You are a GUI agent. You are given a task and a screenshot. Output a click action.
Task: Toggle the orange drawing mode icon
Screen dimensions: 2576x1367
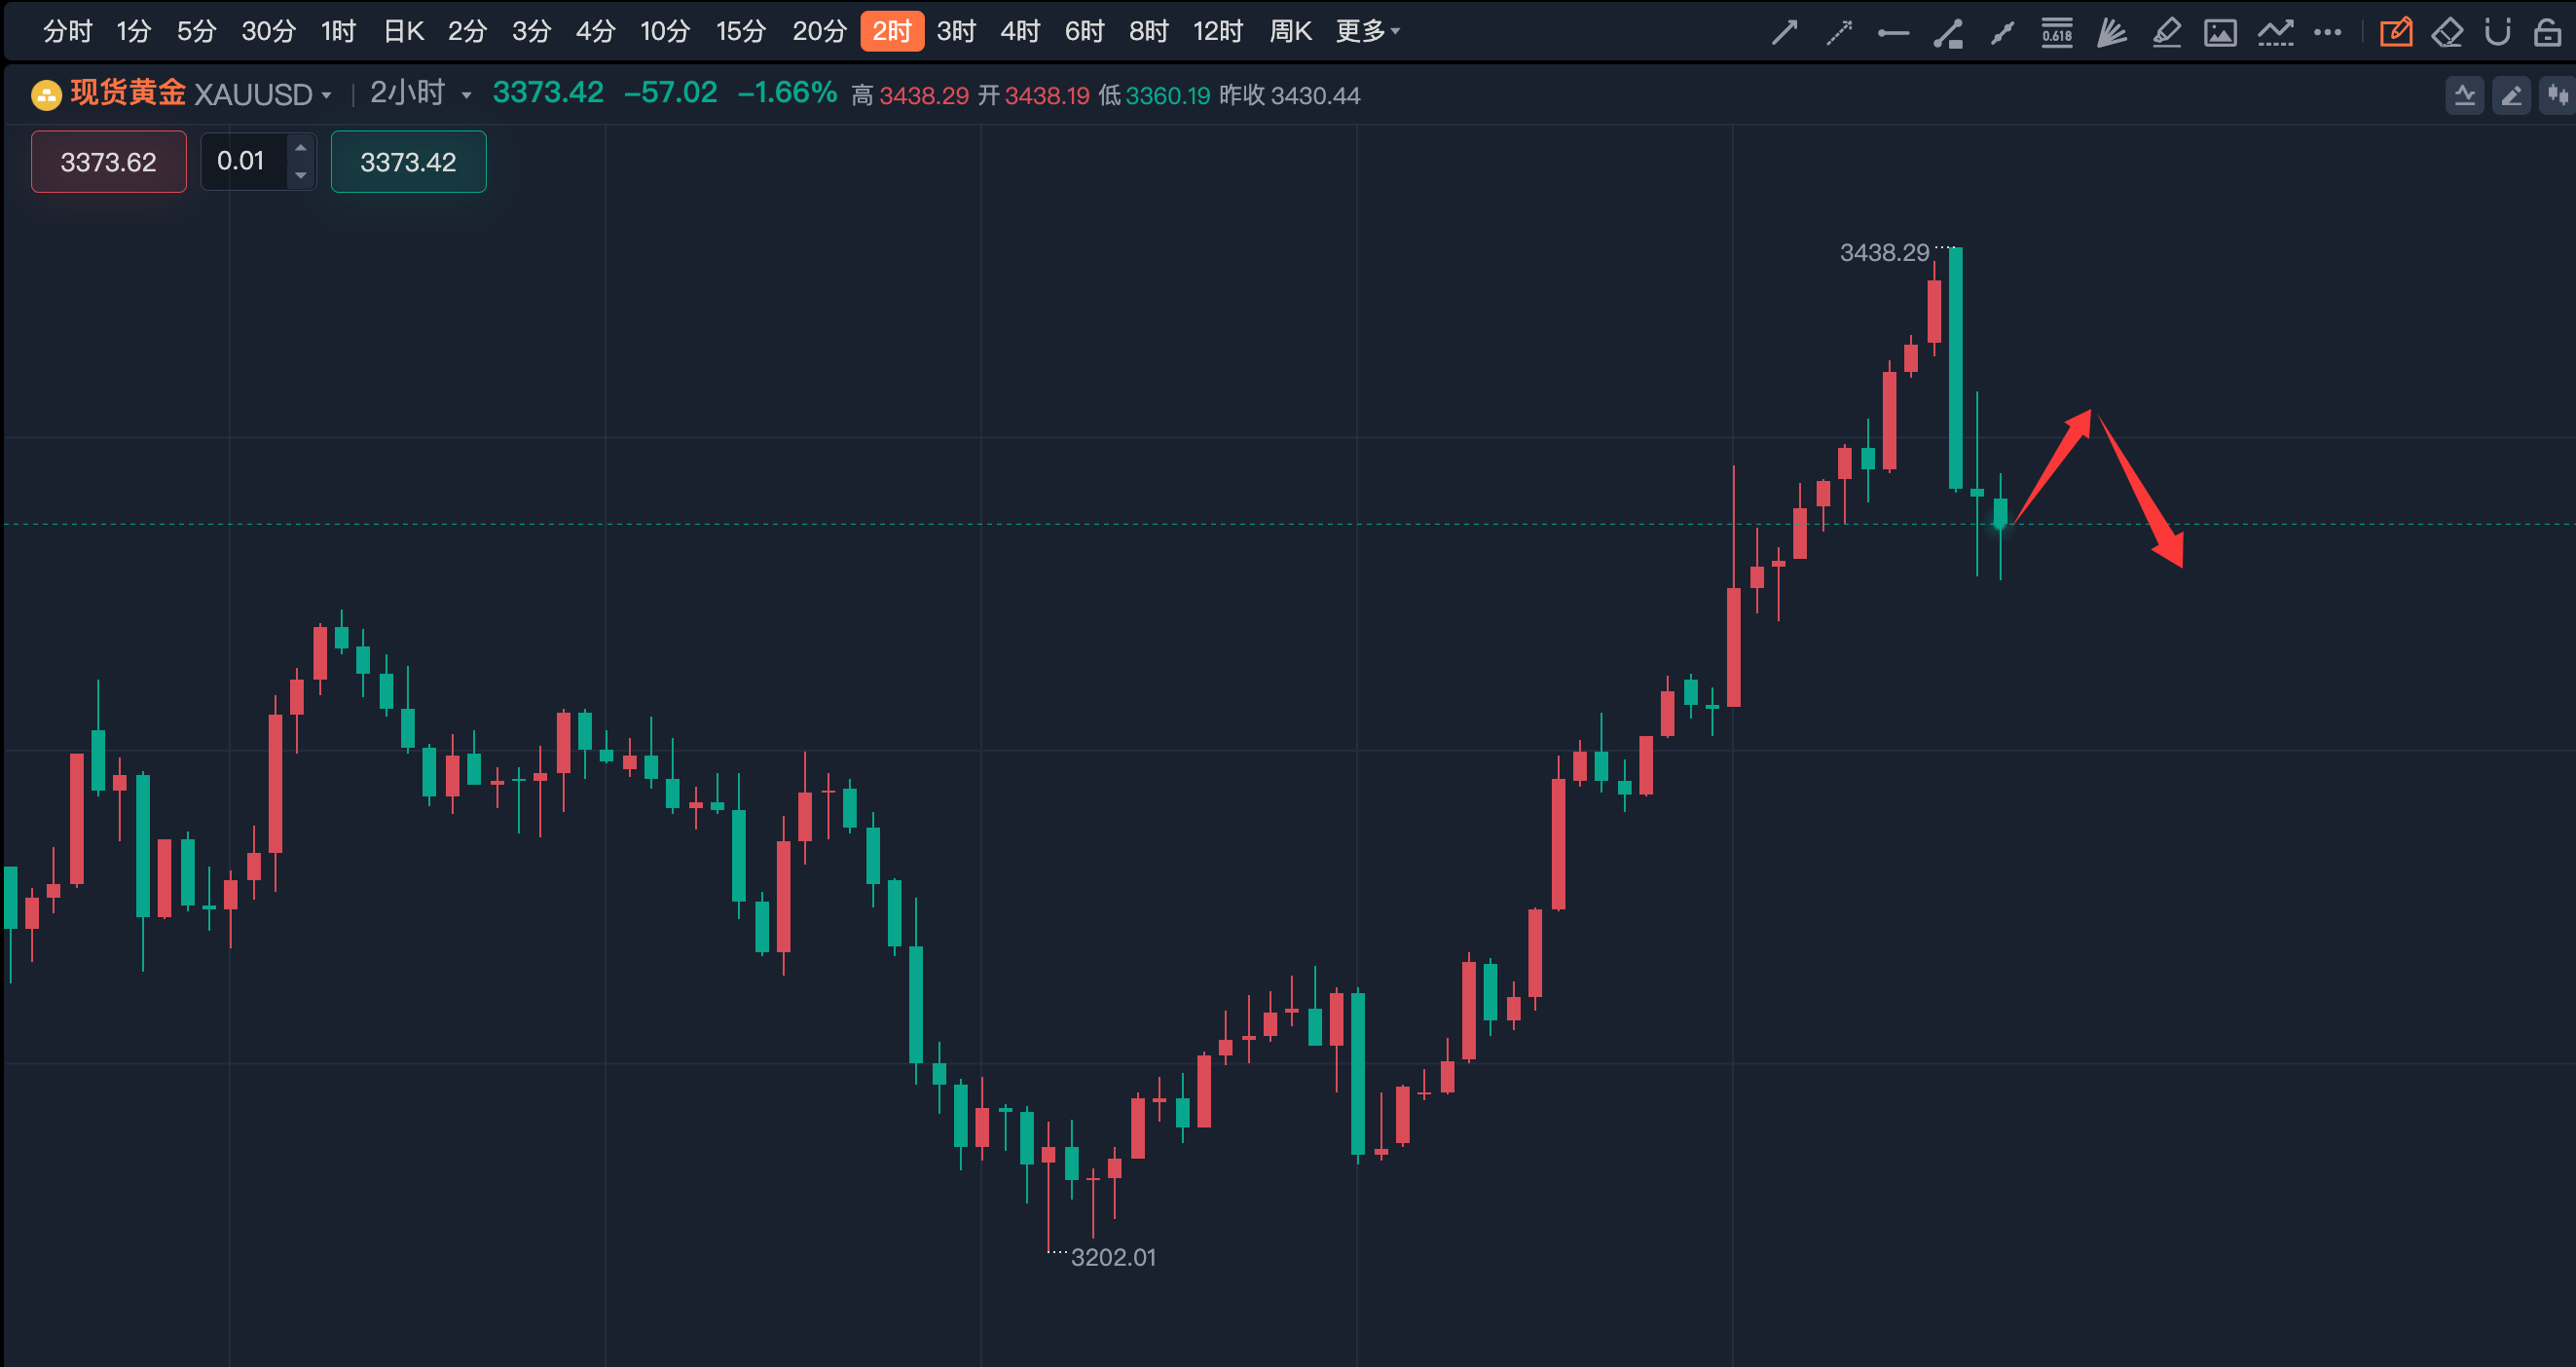click(x=2395, y=33)
